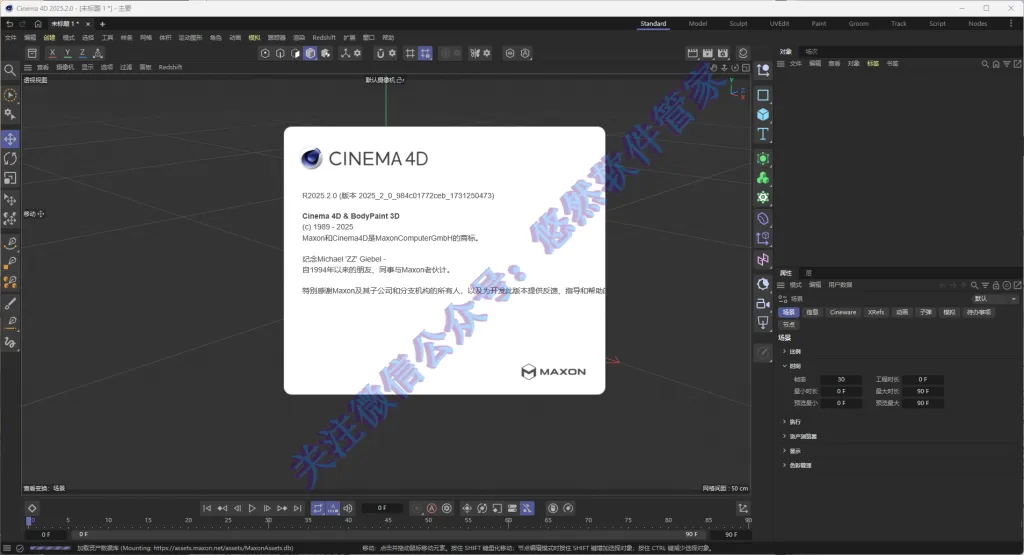Go to end of animation
Image resolution: width=1024 pixels, height=555 pixels.
[x=298, y=508]
